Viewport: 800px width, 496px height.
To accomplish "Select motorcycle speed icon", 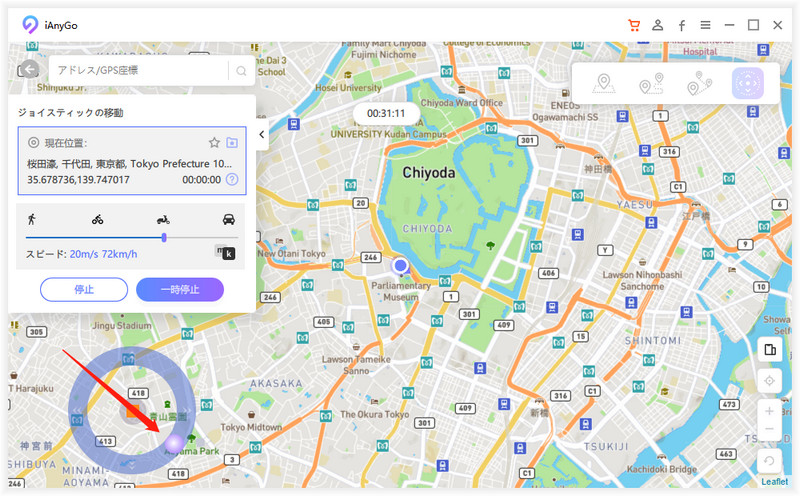I will [x=163, y=220].
